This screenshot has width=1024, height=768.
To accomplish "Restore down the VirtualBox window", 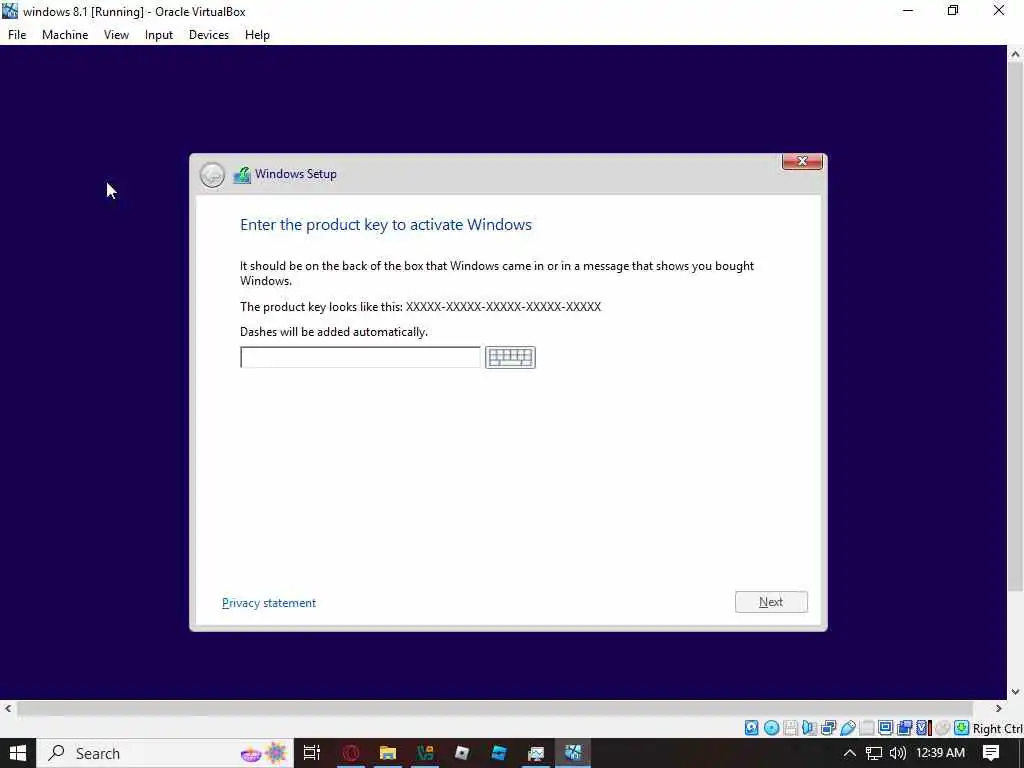I will [x=953, y=10].
